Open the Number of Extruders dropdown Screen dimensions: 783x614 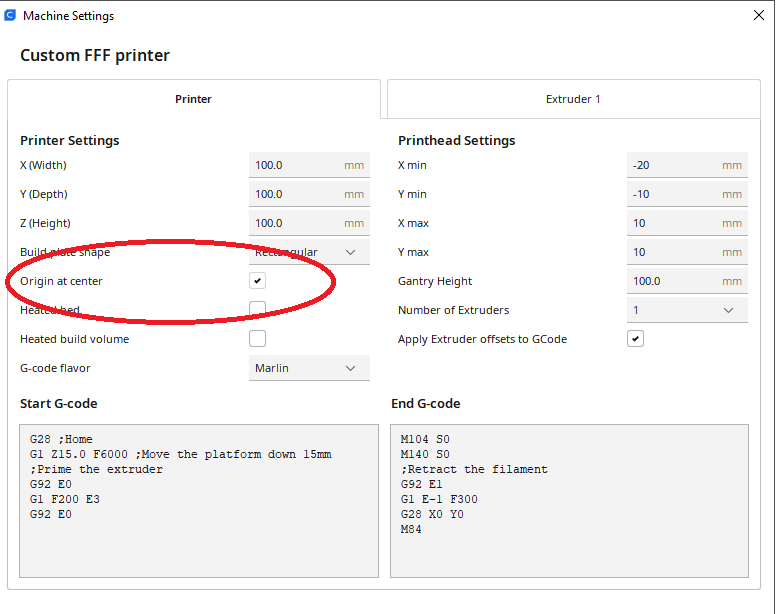point(687,310)
